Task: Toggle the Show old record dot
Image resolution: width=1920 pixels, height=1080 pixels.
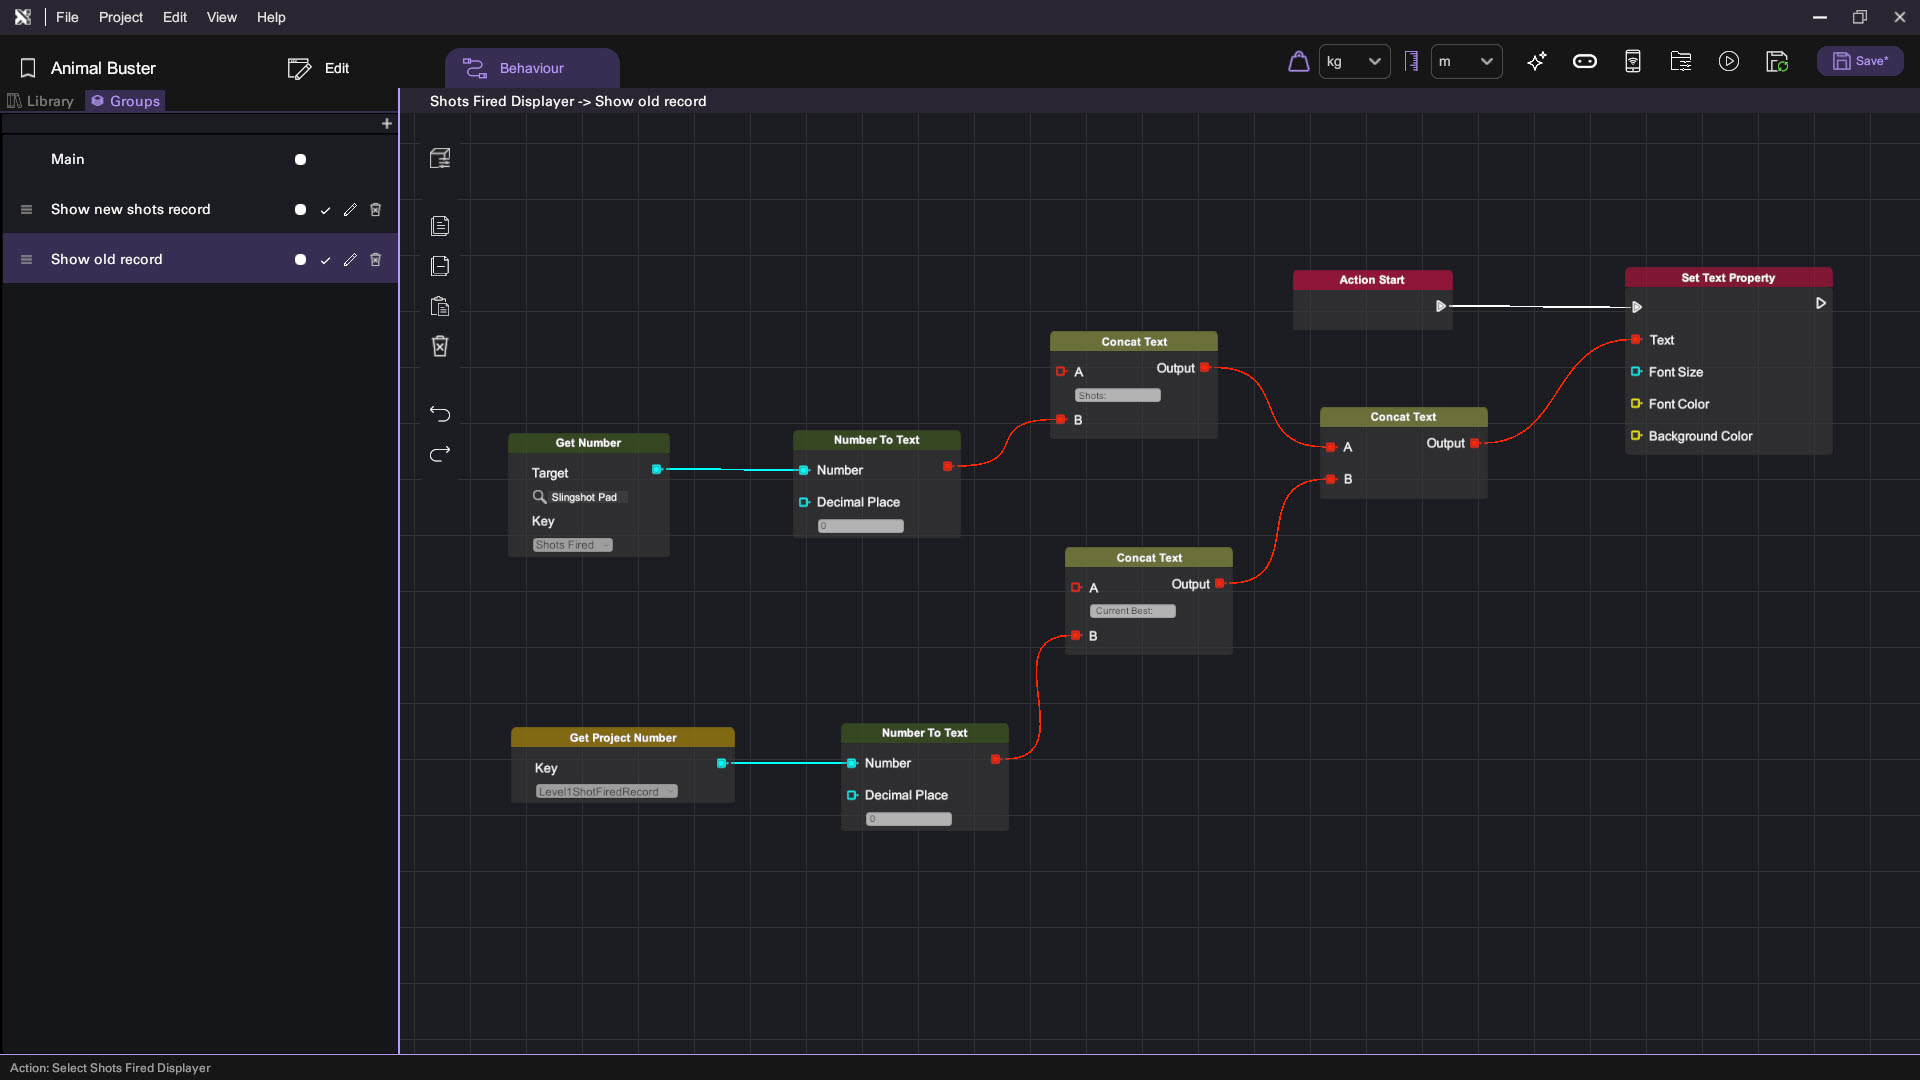Action: coord(300,260)
